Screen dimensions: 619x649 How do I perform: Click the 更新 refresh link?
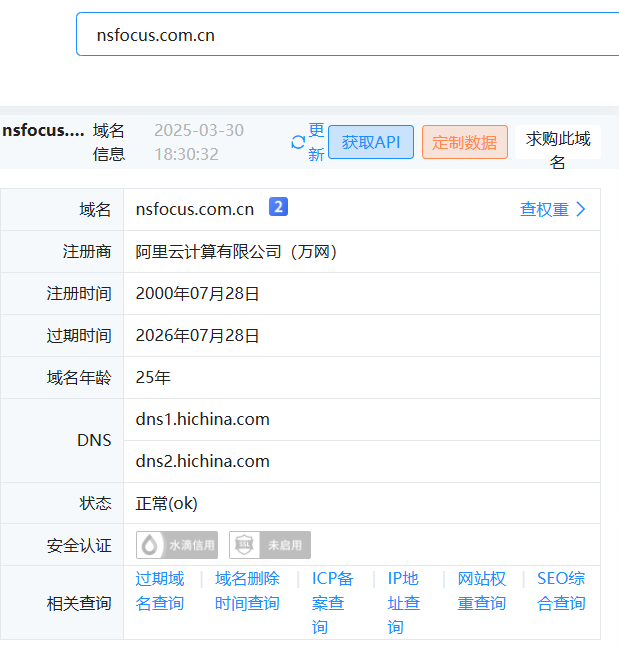click(316, 142)
